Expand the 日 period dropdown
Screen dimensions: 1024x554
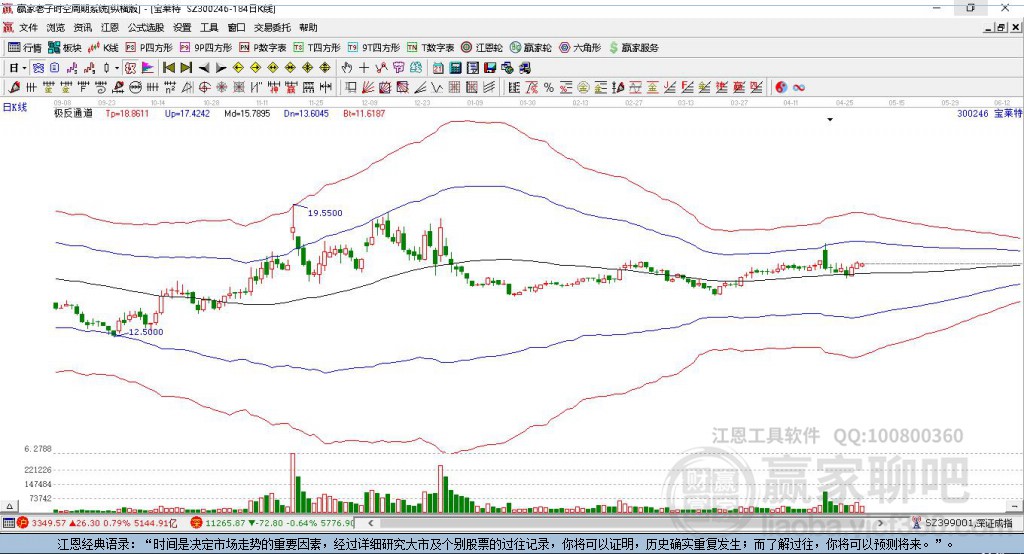[x=24, y=68]
